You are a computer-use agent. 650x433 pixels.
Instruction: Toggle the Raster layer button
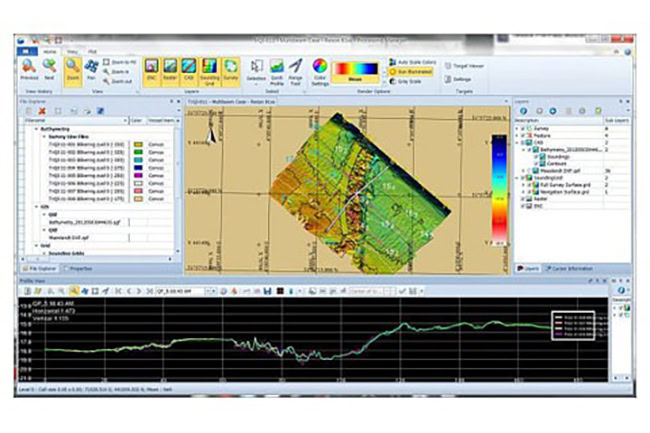click(x=170, y=70)
